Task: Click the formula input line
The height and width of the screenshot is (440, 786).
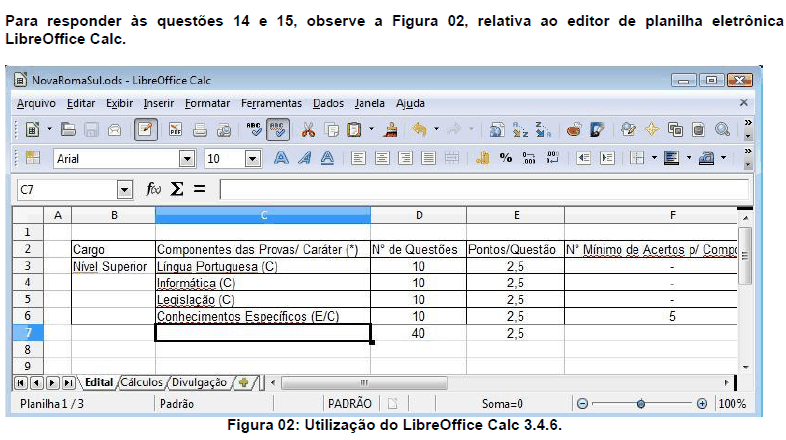Action: coord(480,189)
